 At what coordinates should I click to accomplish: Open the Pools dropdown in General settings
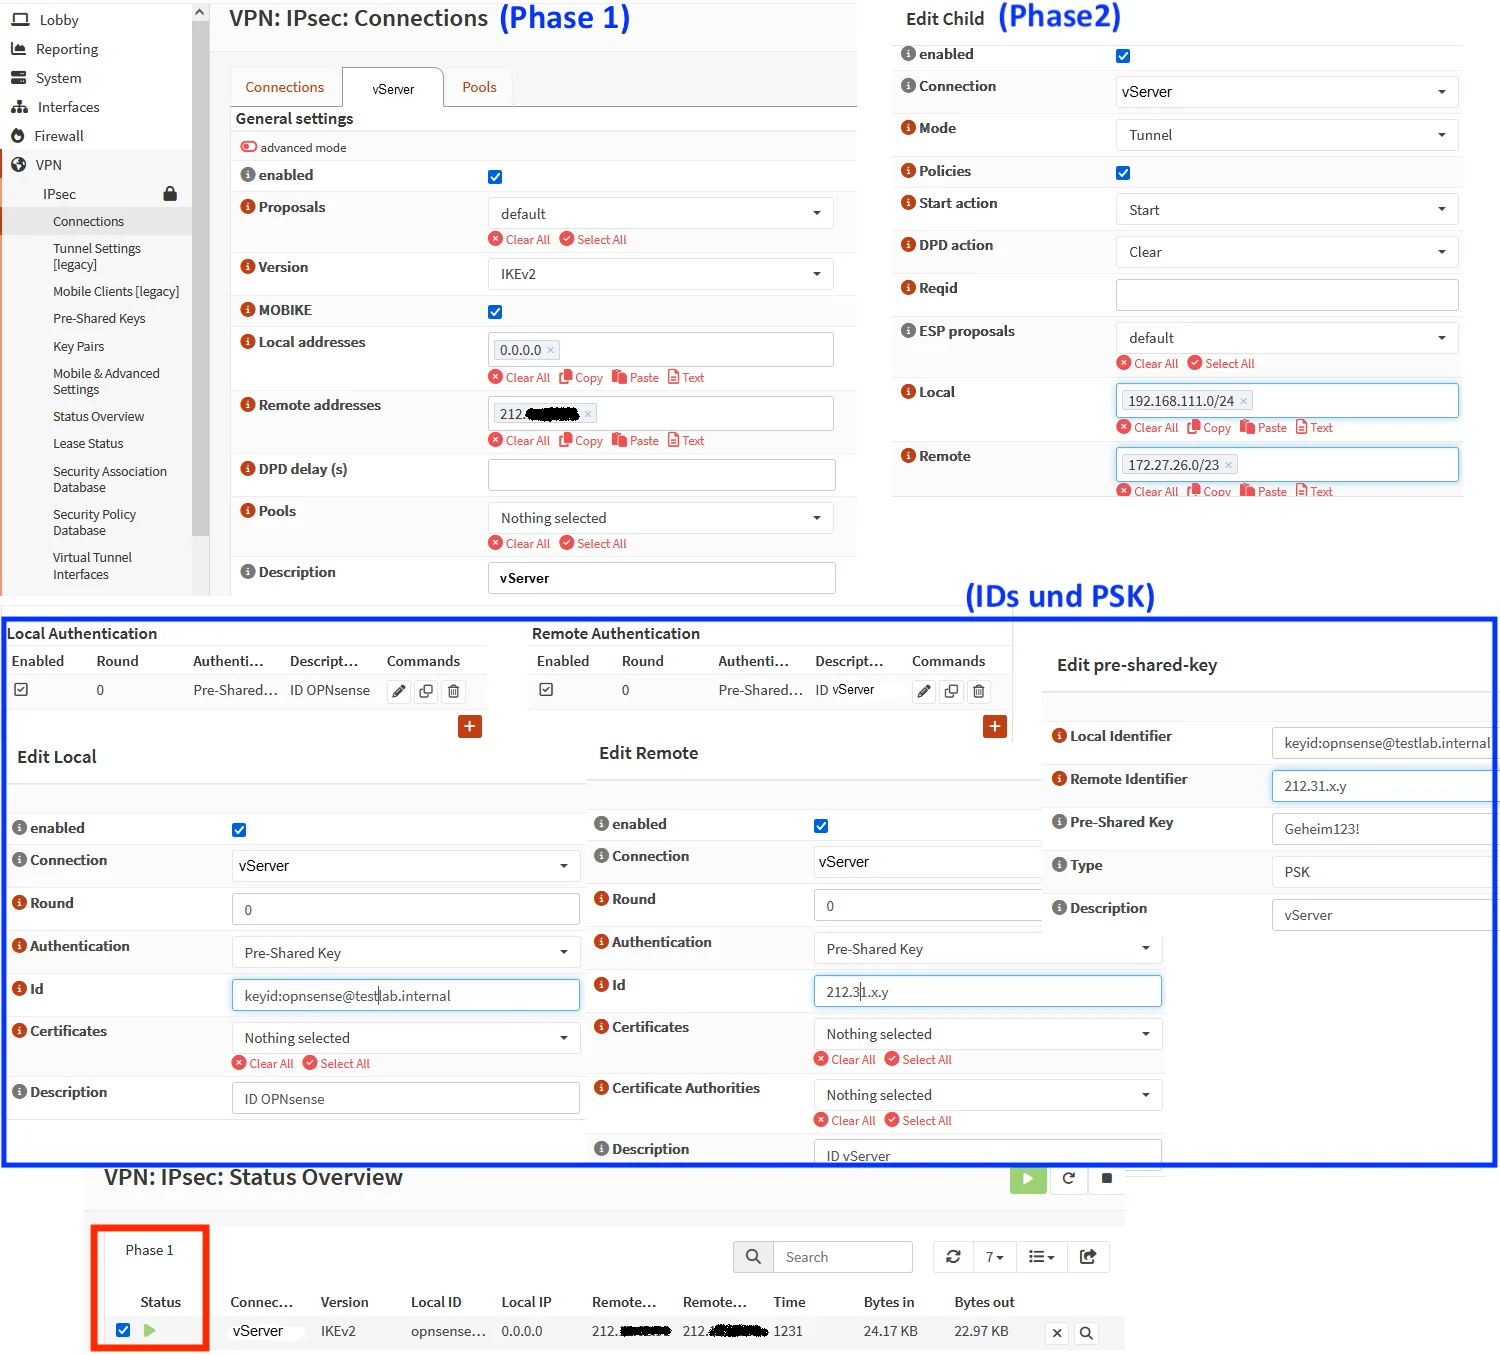click(x=660, y=518)
